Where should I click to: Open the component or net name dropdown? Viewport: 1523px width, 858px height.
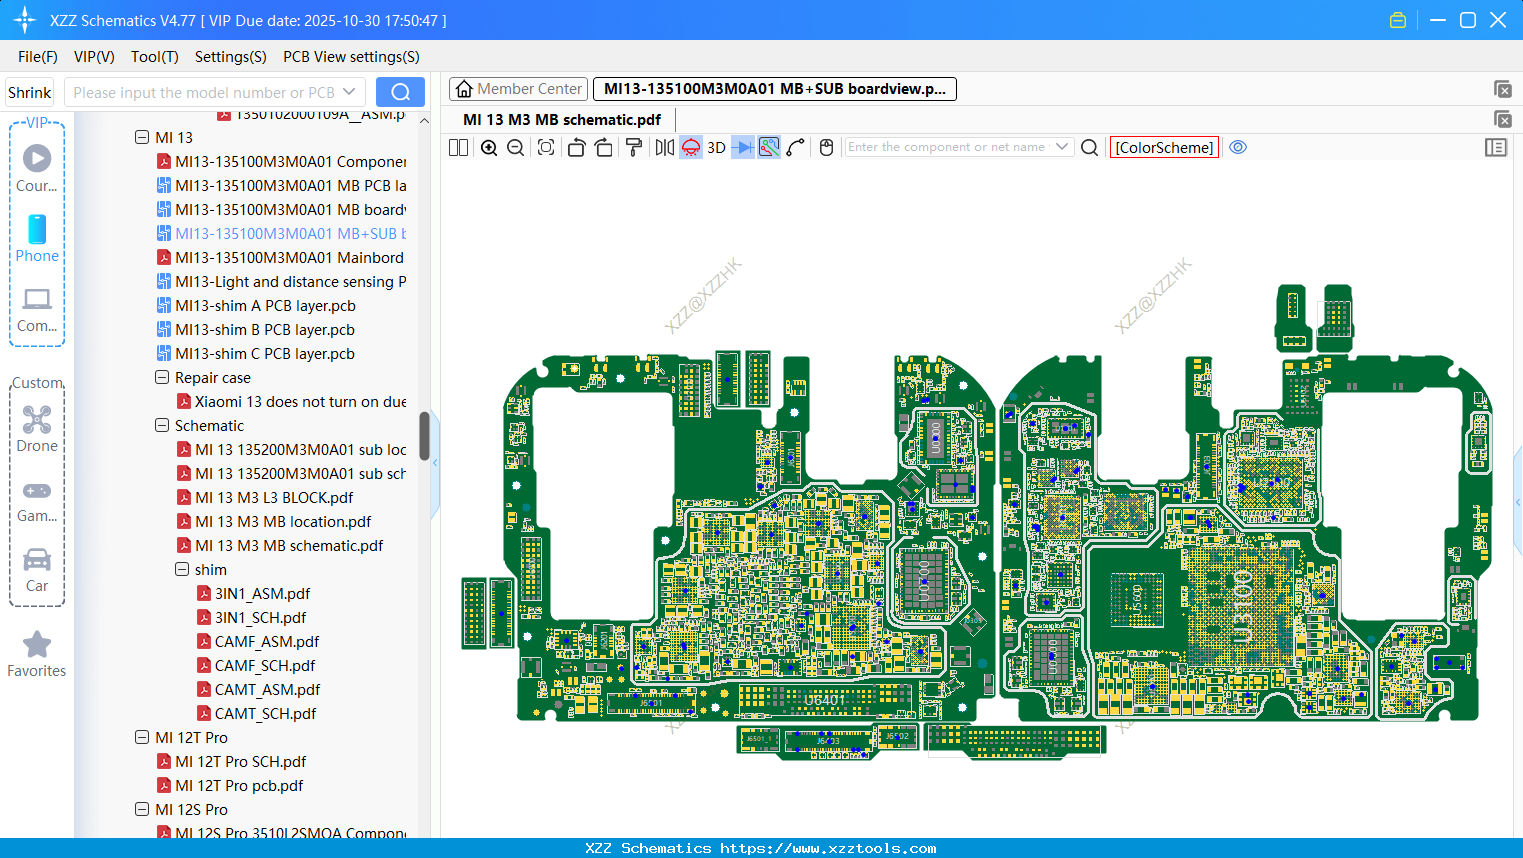coord(1064,147)
